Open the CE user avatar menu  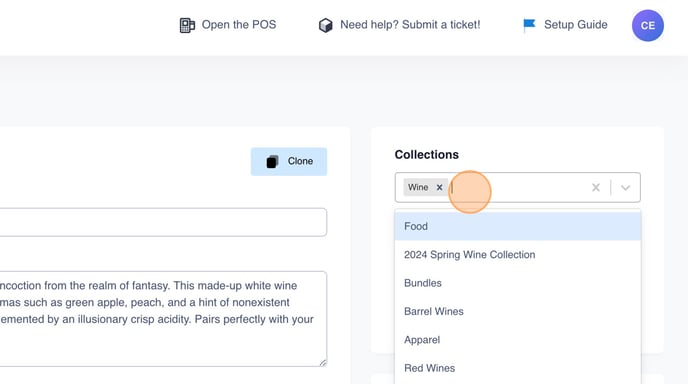point(648,25)
